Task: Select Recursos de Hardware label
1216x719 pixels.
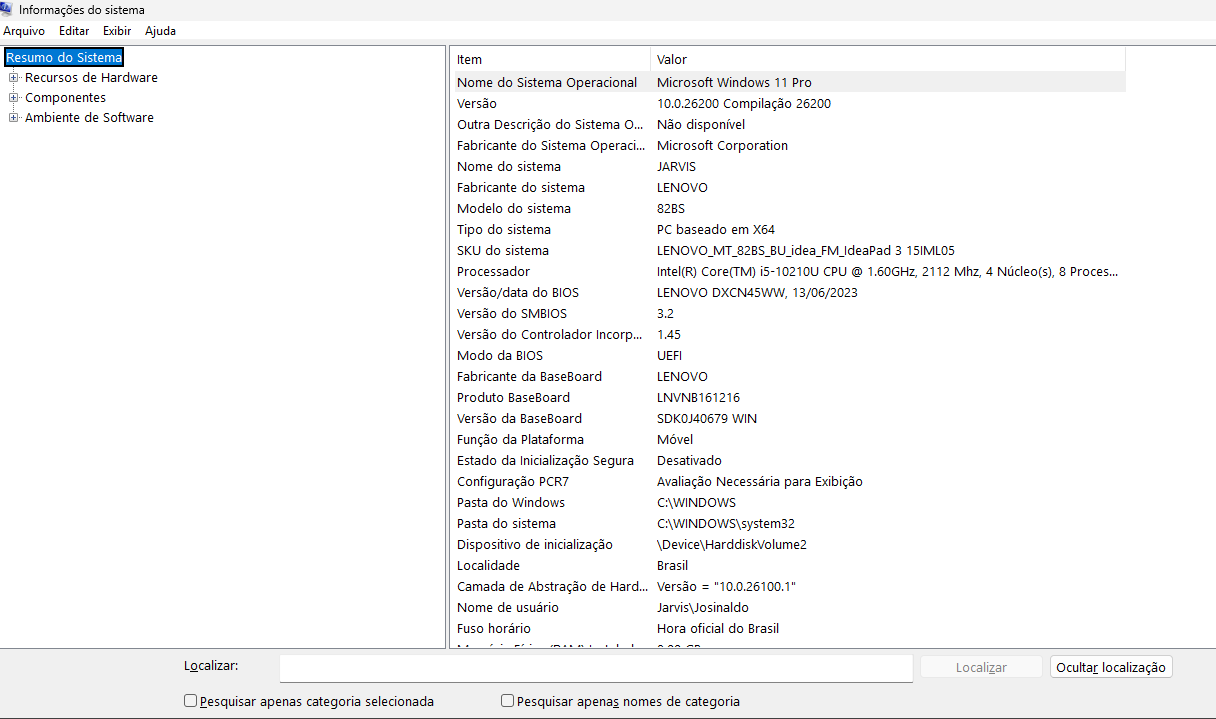Action: [x=91, y=78]
